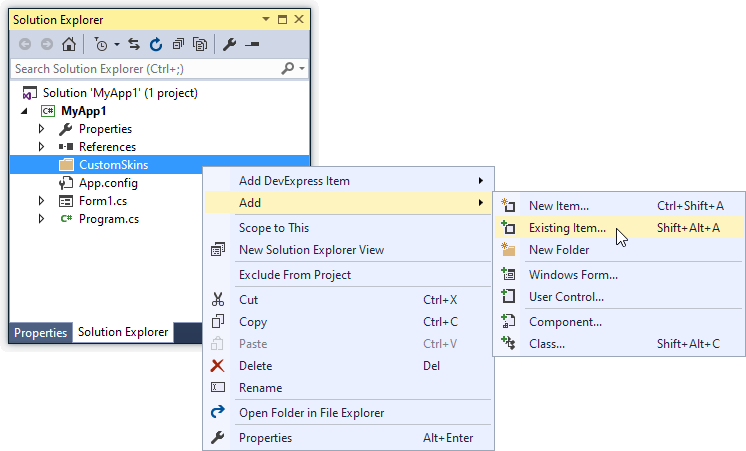Choose New Solution Explorer View

coord(349,250)
